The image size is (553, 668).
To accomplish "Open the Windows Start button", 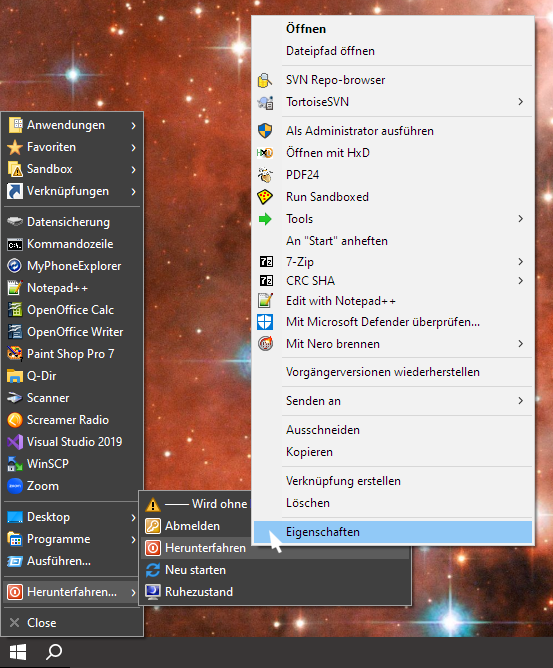I will [x=17, y=652].
